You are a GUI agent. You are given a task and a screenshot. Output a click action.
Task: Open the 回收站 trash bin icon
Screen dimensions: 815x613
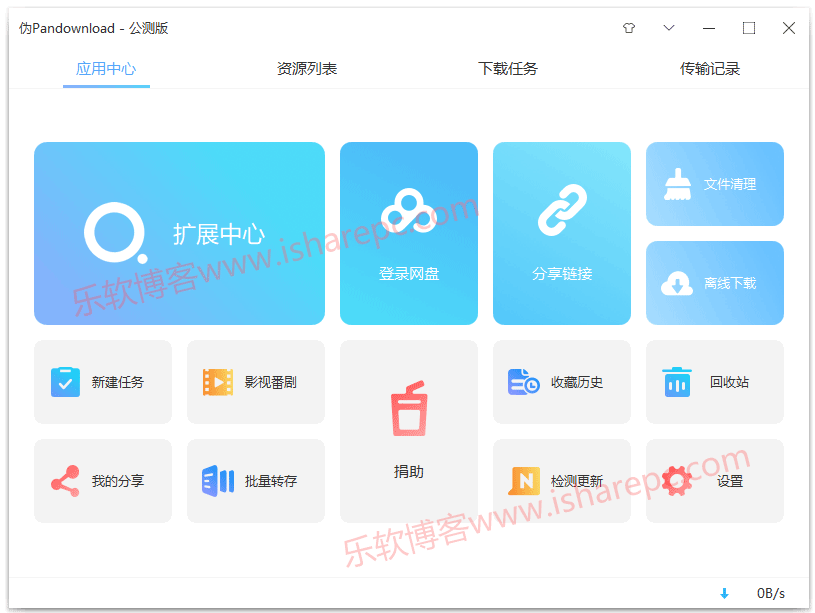tap(677, 382)
